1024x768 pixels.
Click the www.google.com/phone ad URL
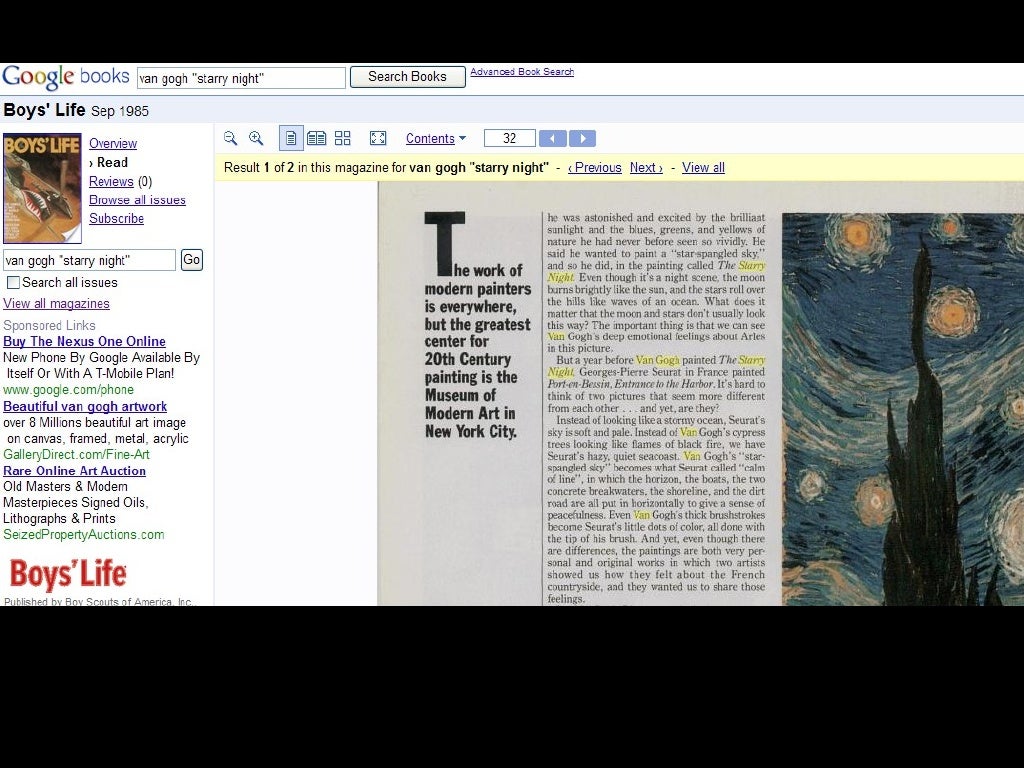coord(69,390)
